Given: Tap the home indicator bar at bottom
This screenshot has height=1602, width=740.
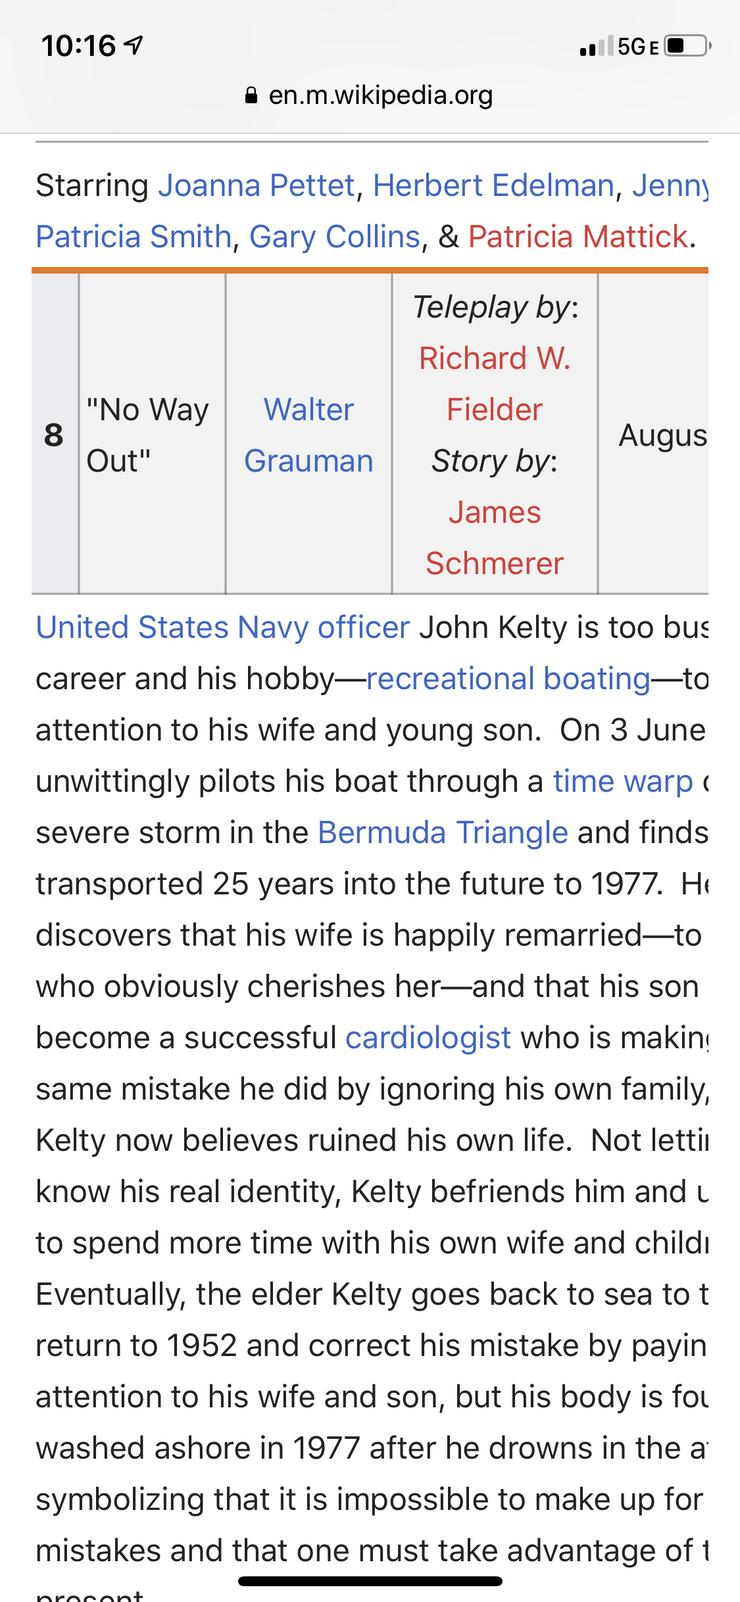Looking at the screenshot, I should (370, 1581).
